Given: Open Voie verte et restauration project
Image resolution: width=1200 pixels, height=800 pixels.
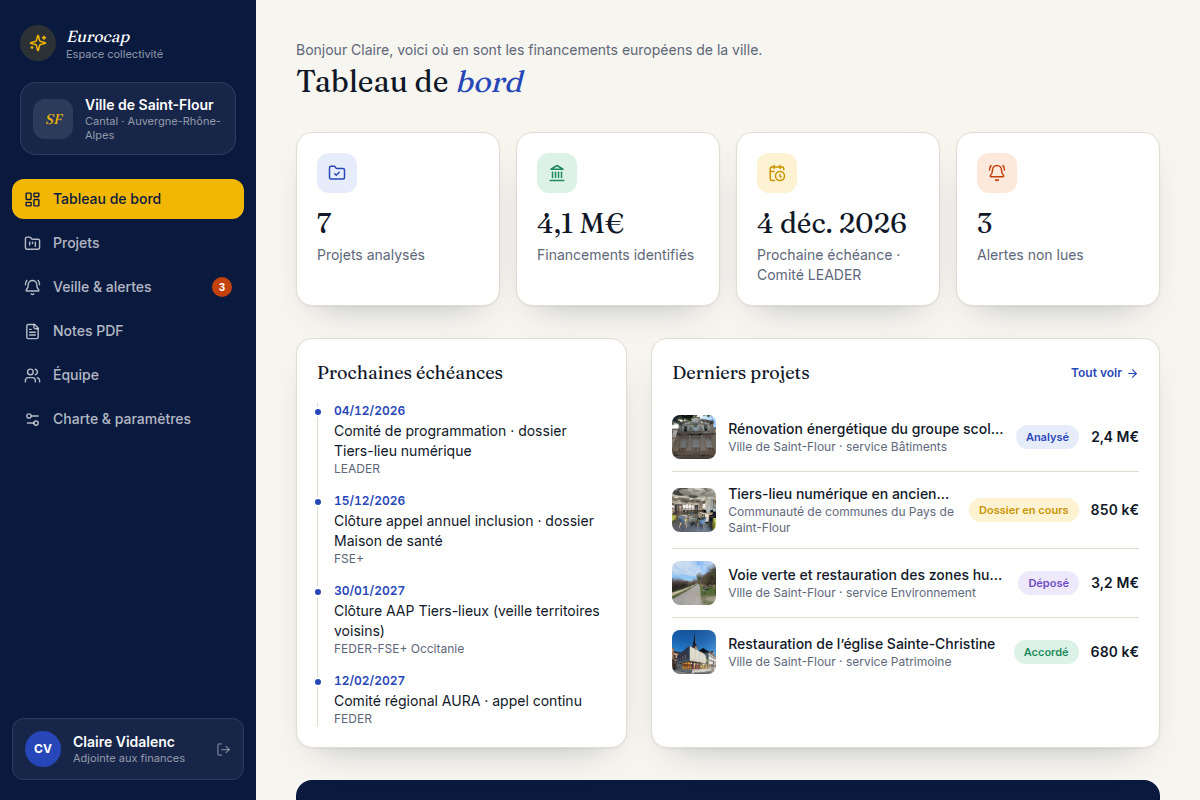Looking at the screenshot, I should point(905,583).
